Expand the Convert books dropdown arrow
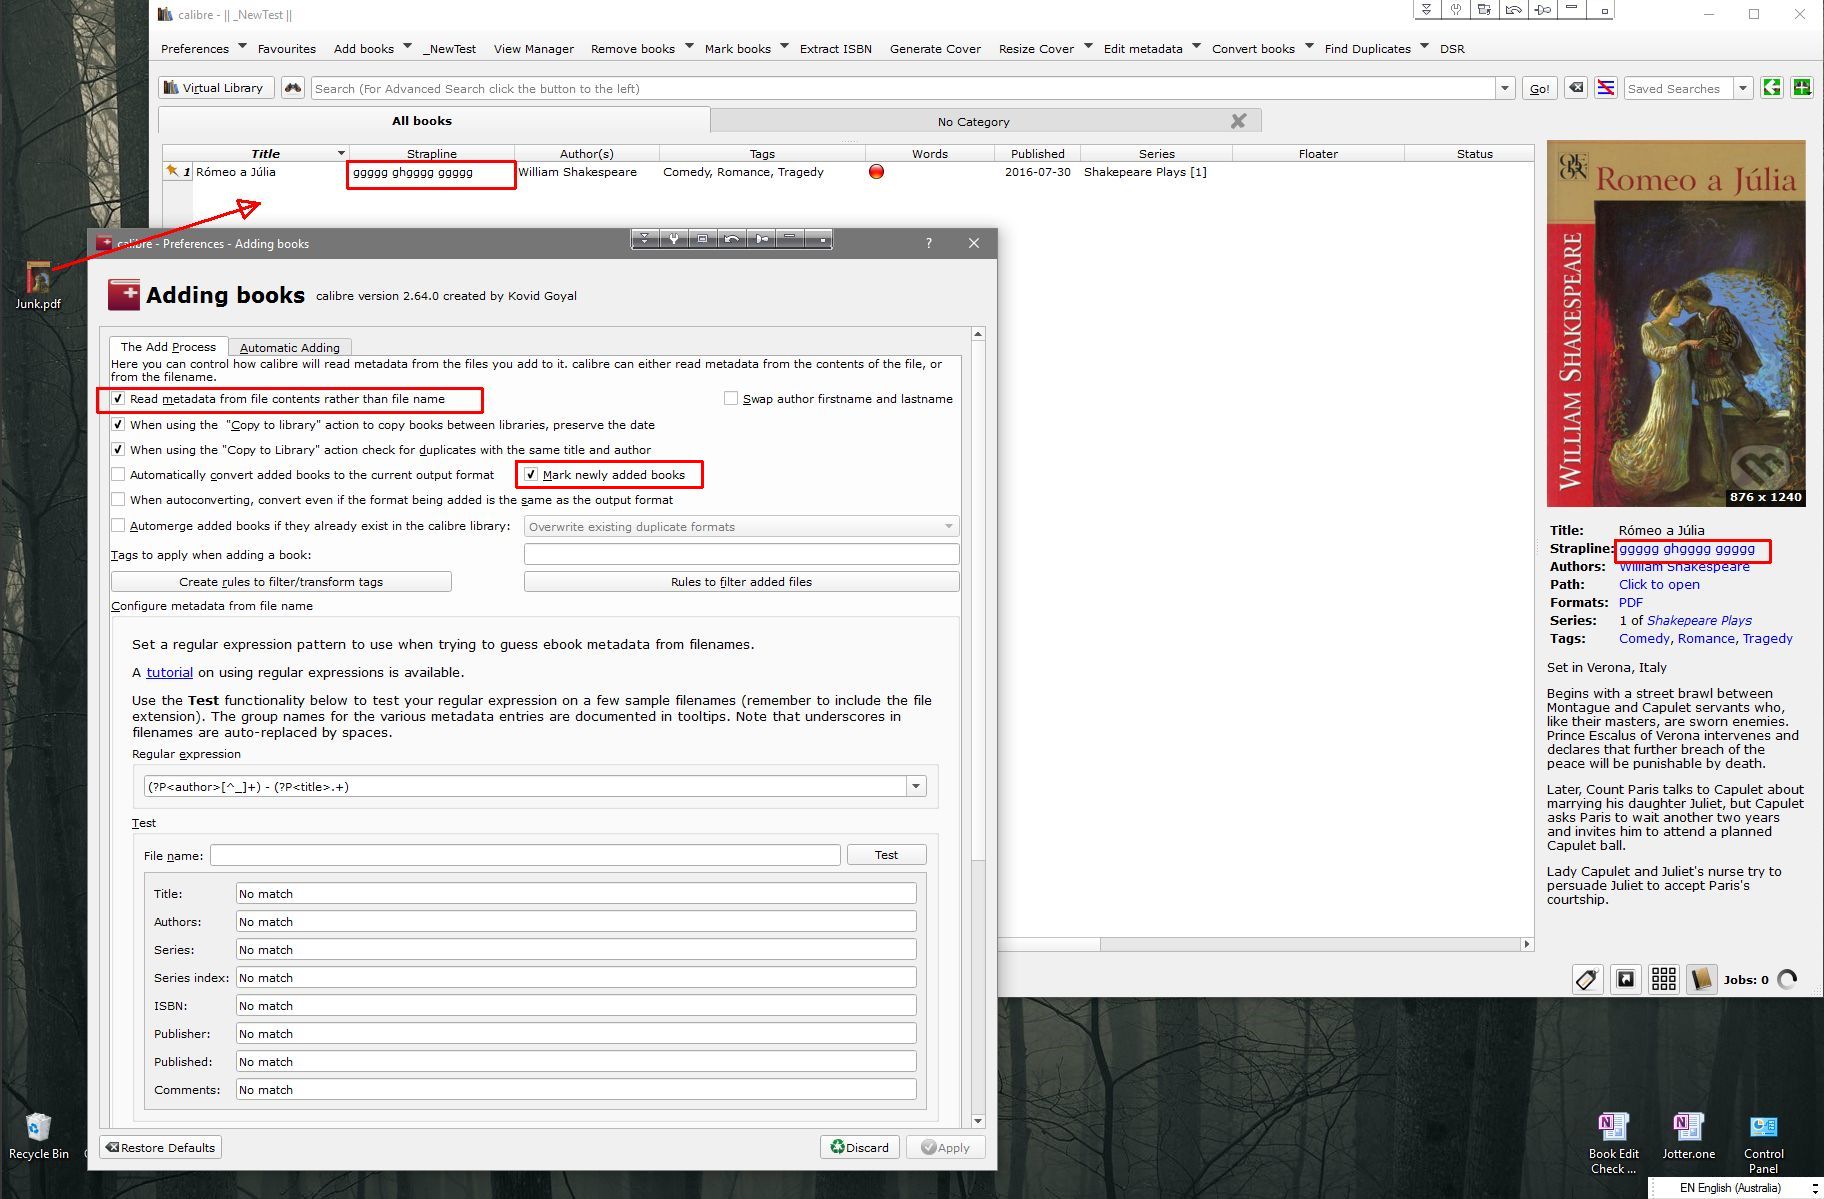 tap(1308, 46)
